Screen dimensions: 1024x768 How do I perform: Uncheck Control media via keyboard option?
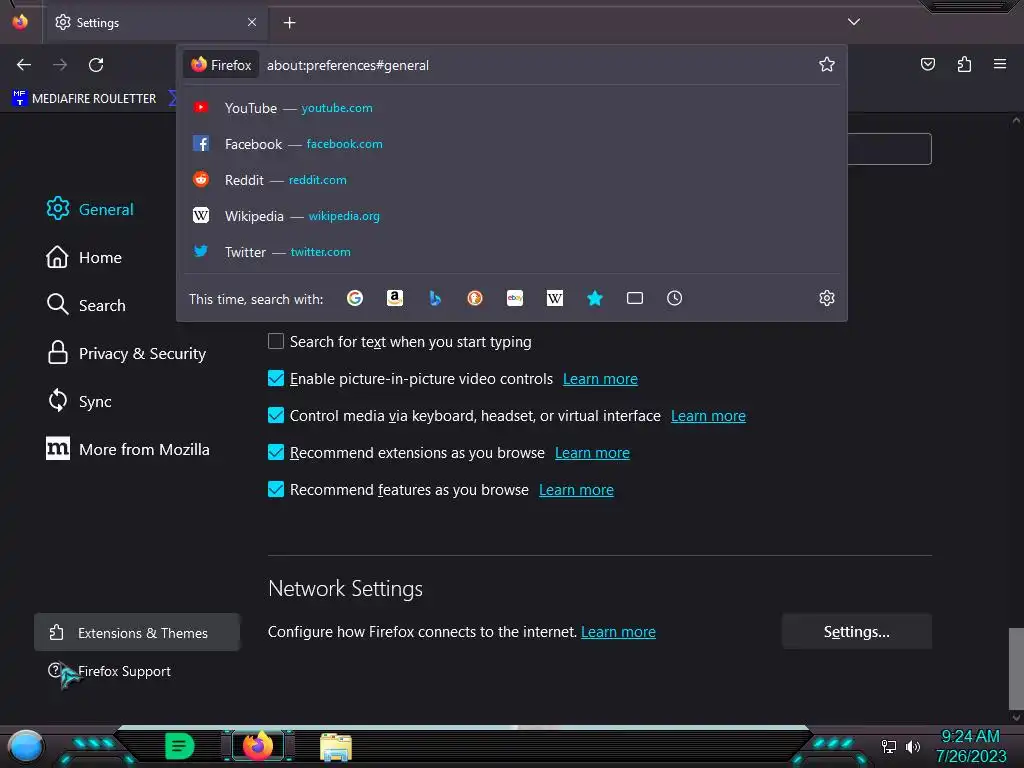276,415
